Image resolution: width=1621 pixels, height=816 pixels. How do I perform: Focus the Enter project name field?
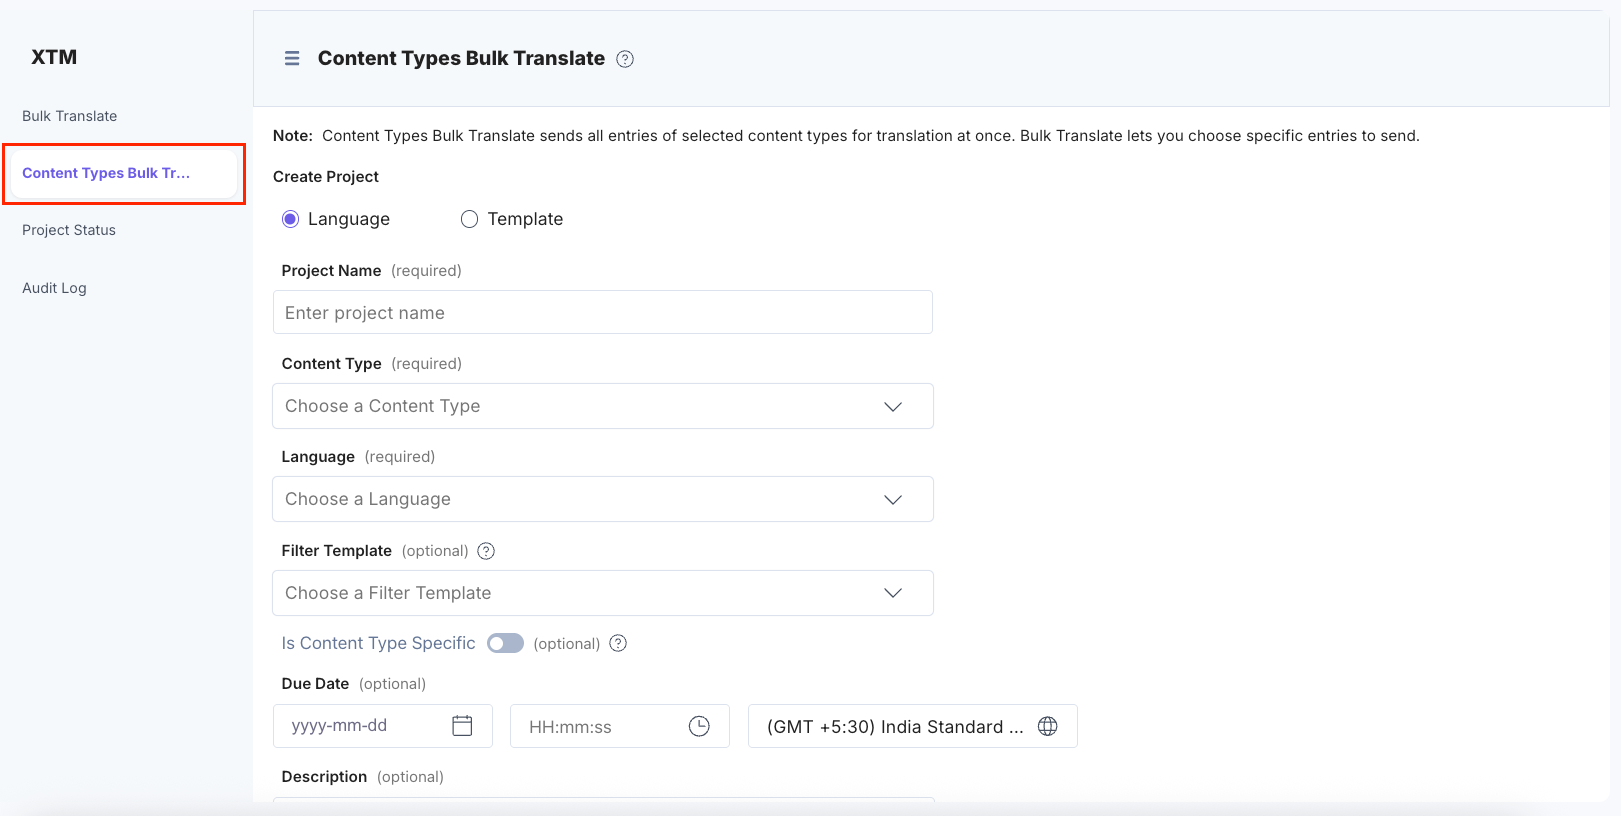[x=603, y=312]
